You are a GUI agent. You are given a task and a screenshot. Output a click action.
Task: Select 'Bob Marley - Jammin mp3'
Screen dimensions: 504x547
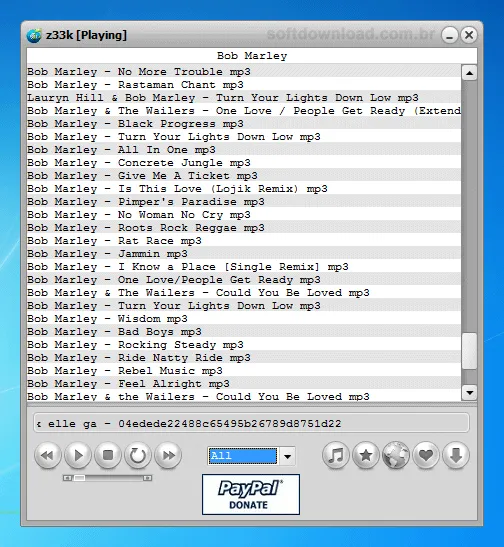coord(244,254)
